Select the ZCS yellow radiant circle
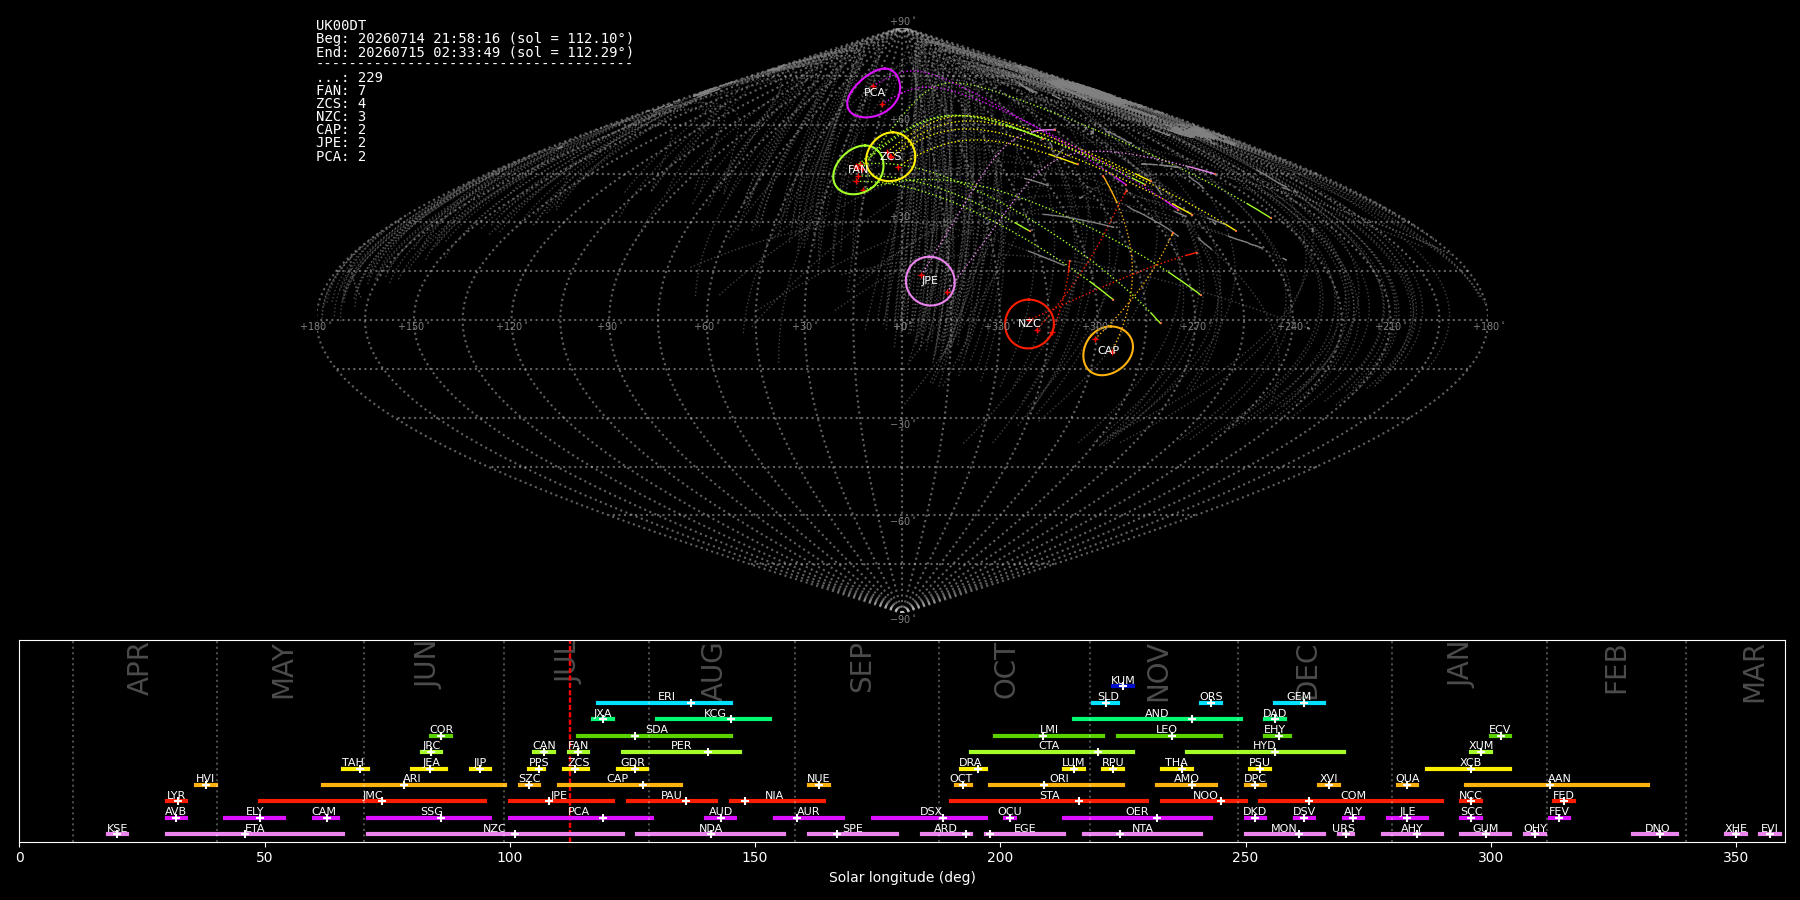This screenshot has width=1800, height=900. (890, 157)
